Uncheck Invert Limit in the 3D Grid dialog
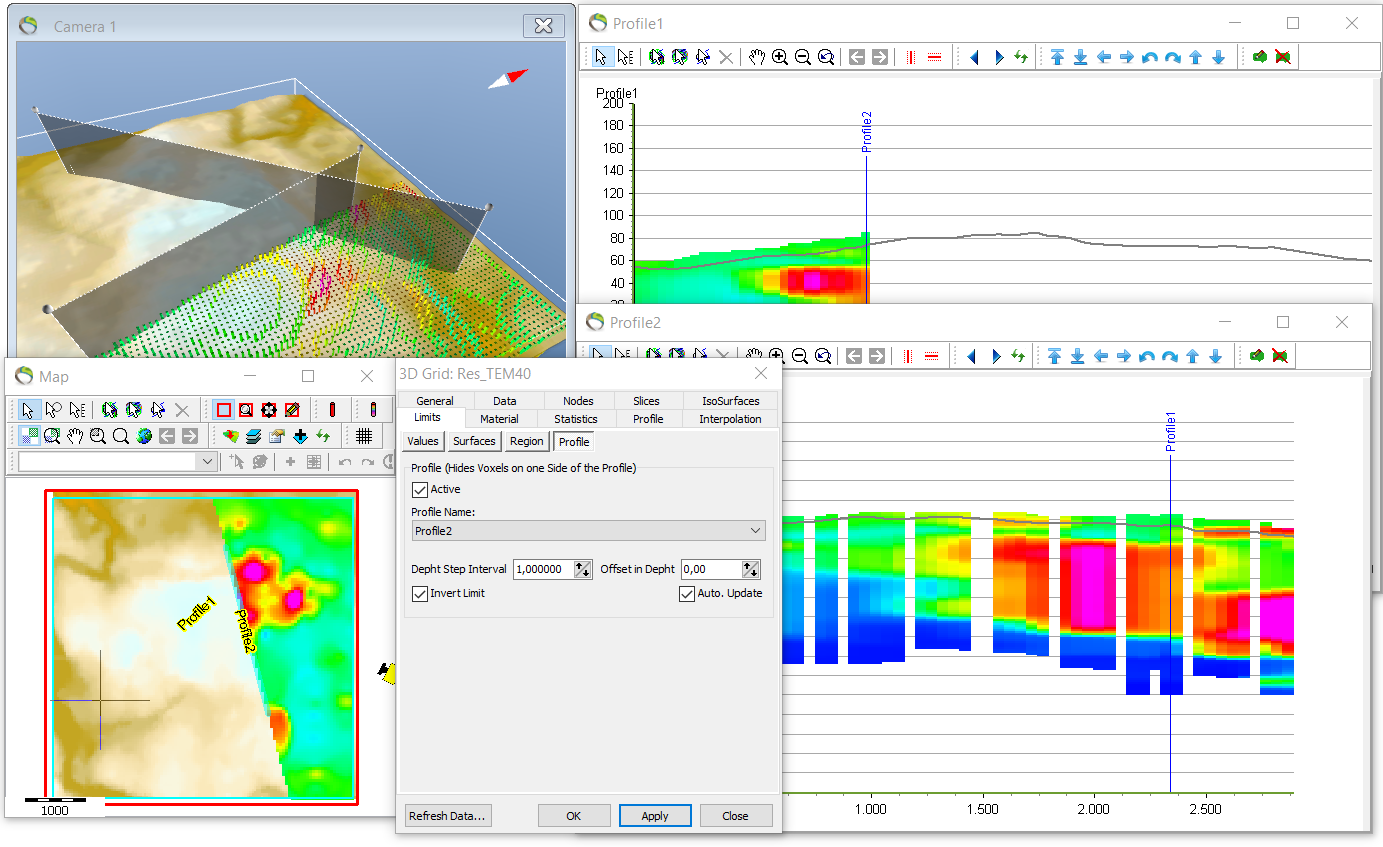Screen dimensions: 1383x847 [x=420, y=593]
